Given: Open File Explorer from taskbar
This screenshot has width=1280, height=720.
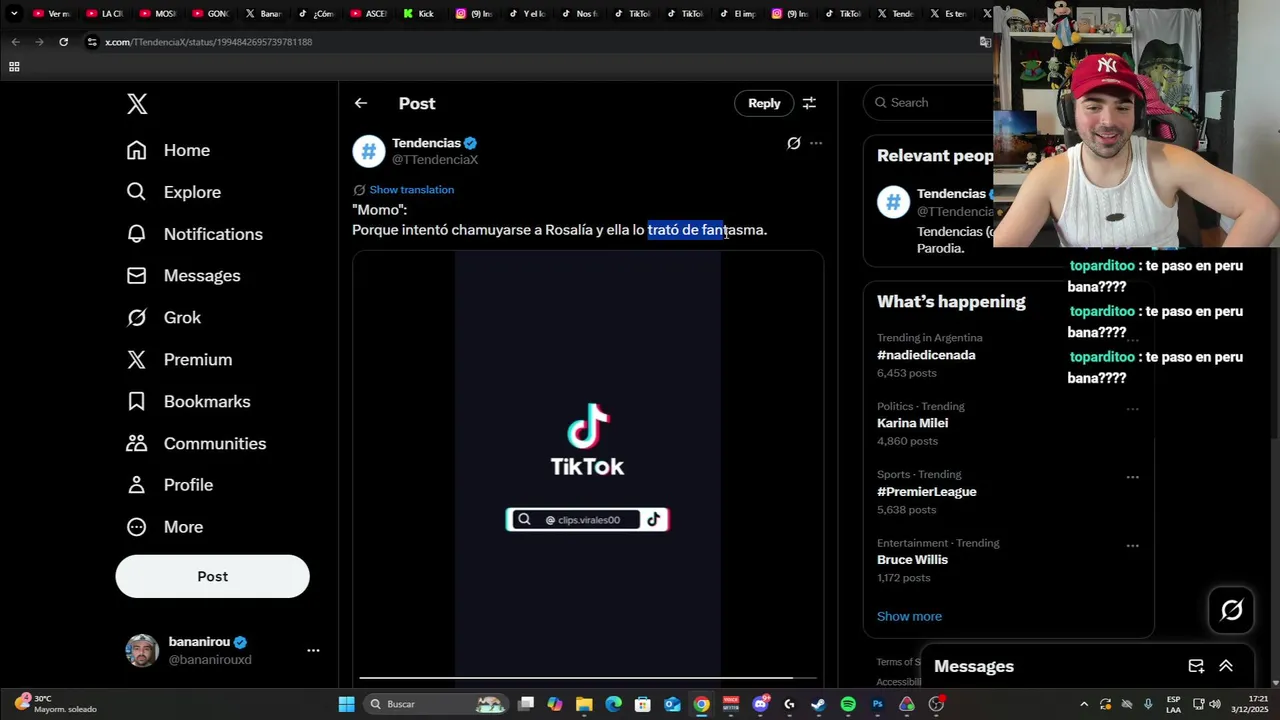Looking at the screenshot, I should click(x=584, y=704).
